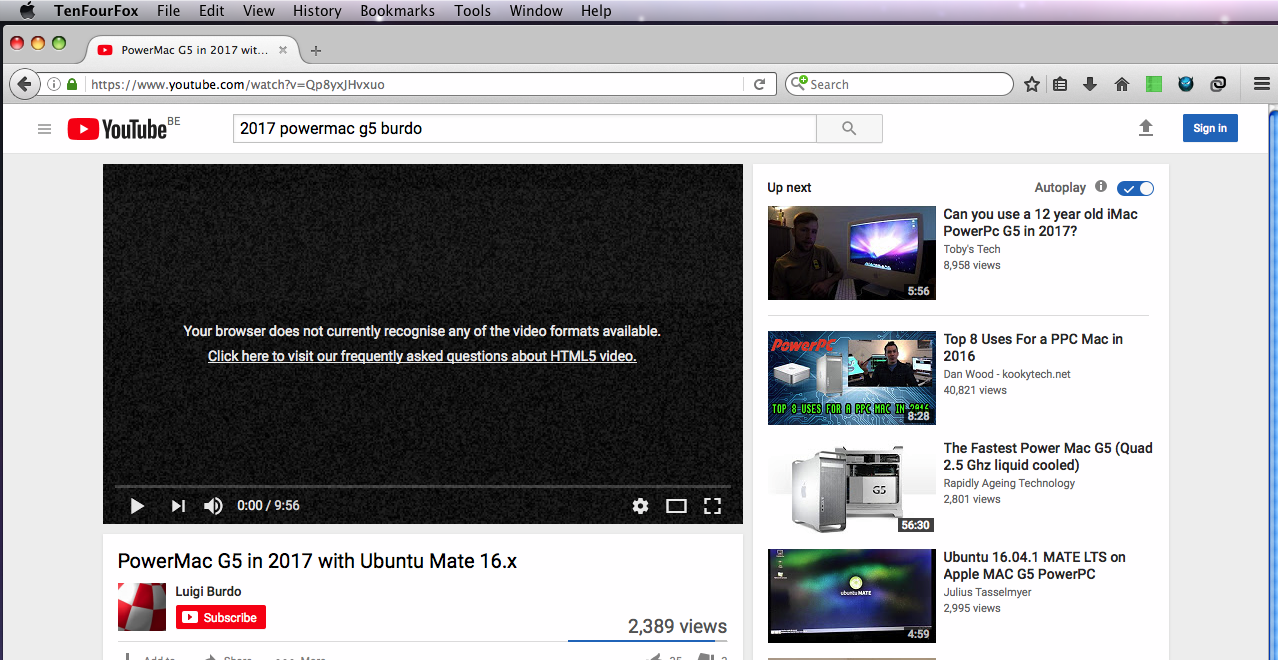Open the 12 year old iMac video thumbnail

pyautogui.click(x=851, y=253)
